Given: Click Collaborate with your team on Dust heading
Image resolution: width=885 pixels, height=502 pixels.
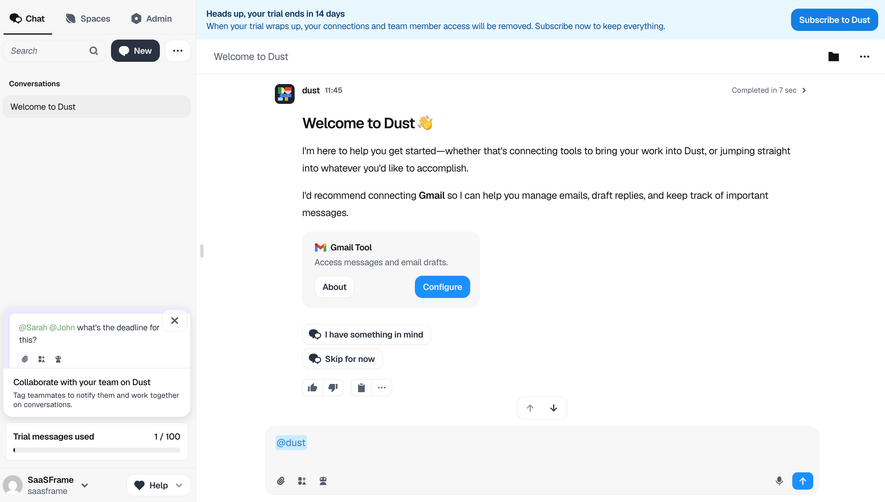Looking at the screenshot, I should click(82, 382).
